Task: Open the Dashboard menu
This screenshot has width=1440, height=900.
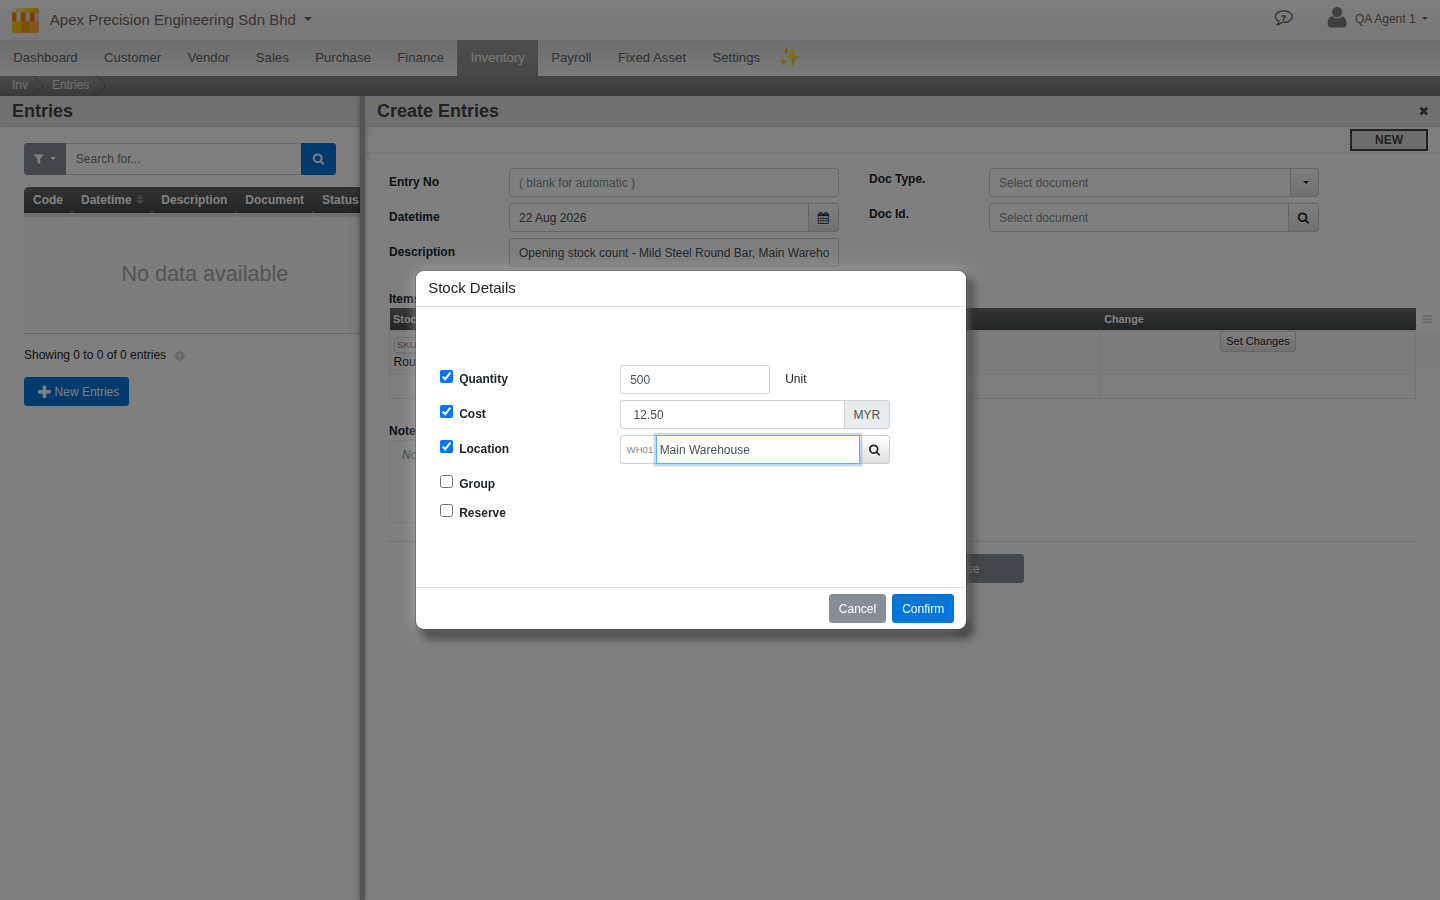Action: coord(45,58)
